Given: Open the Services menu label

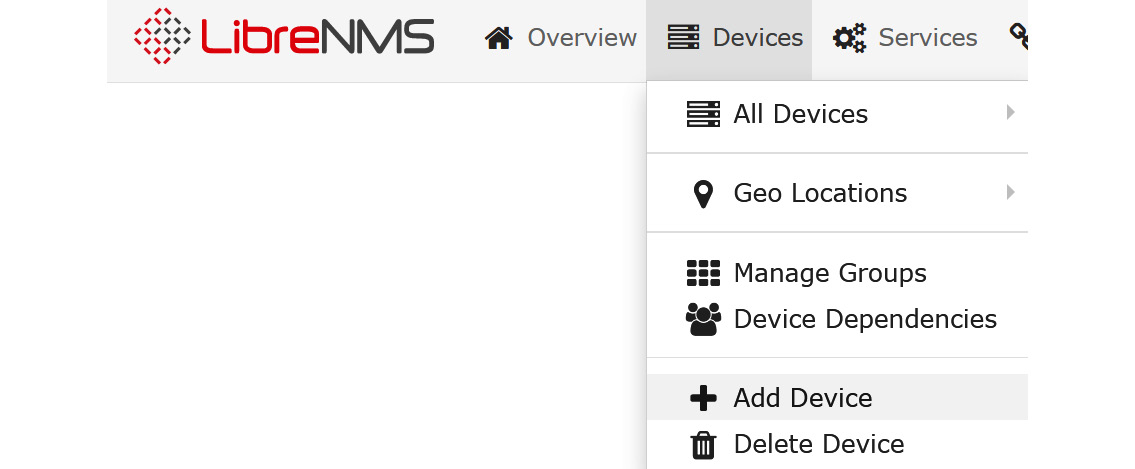Looking at the screenshot, I should [928, 38].
